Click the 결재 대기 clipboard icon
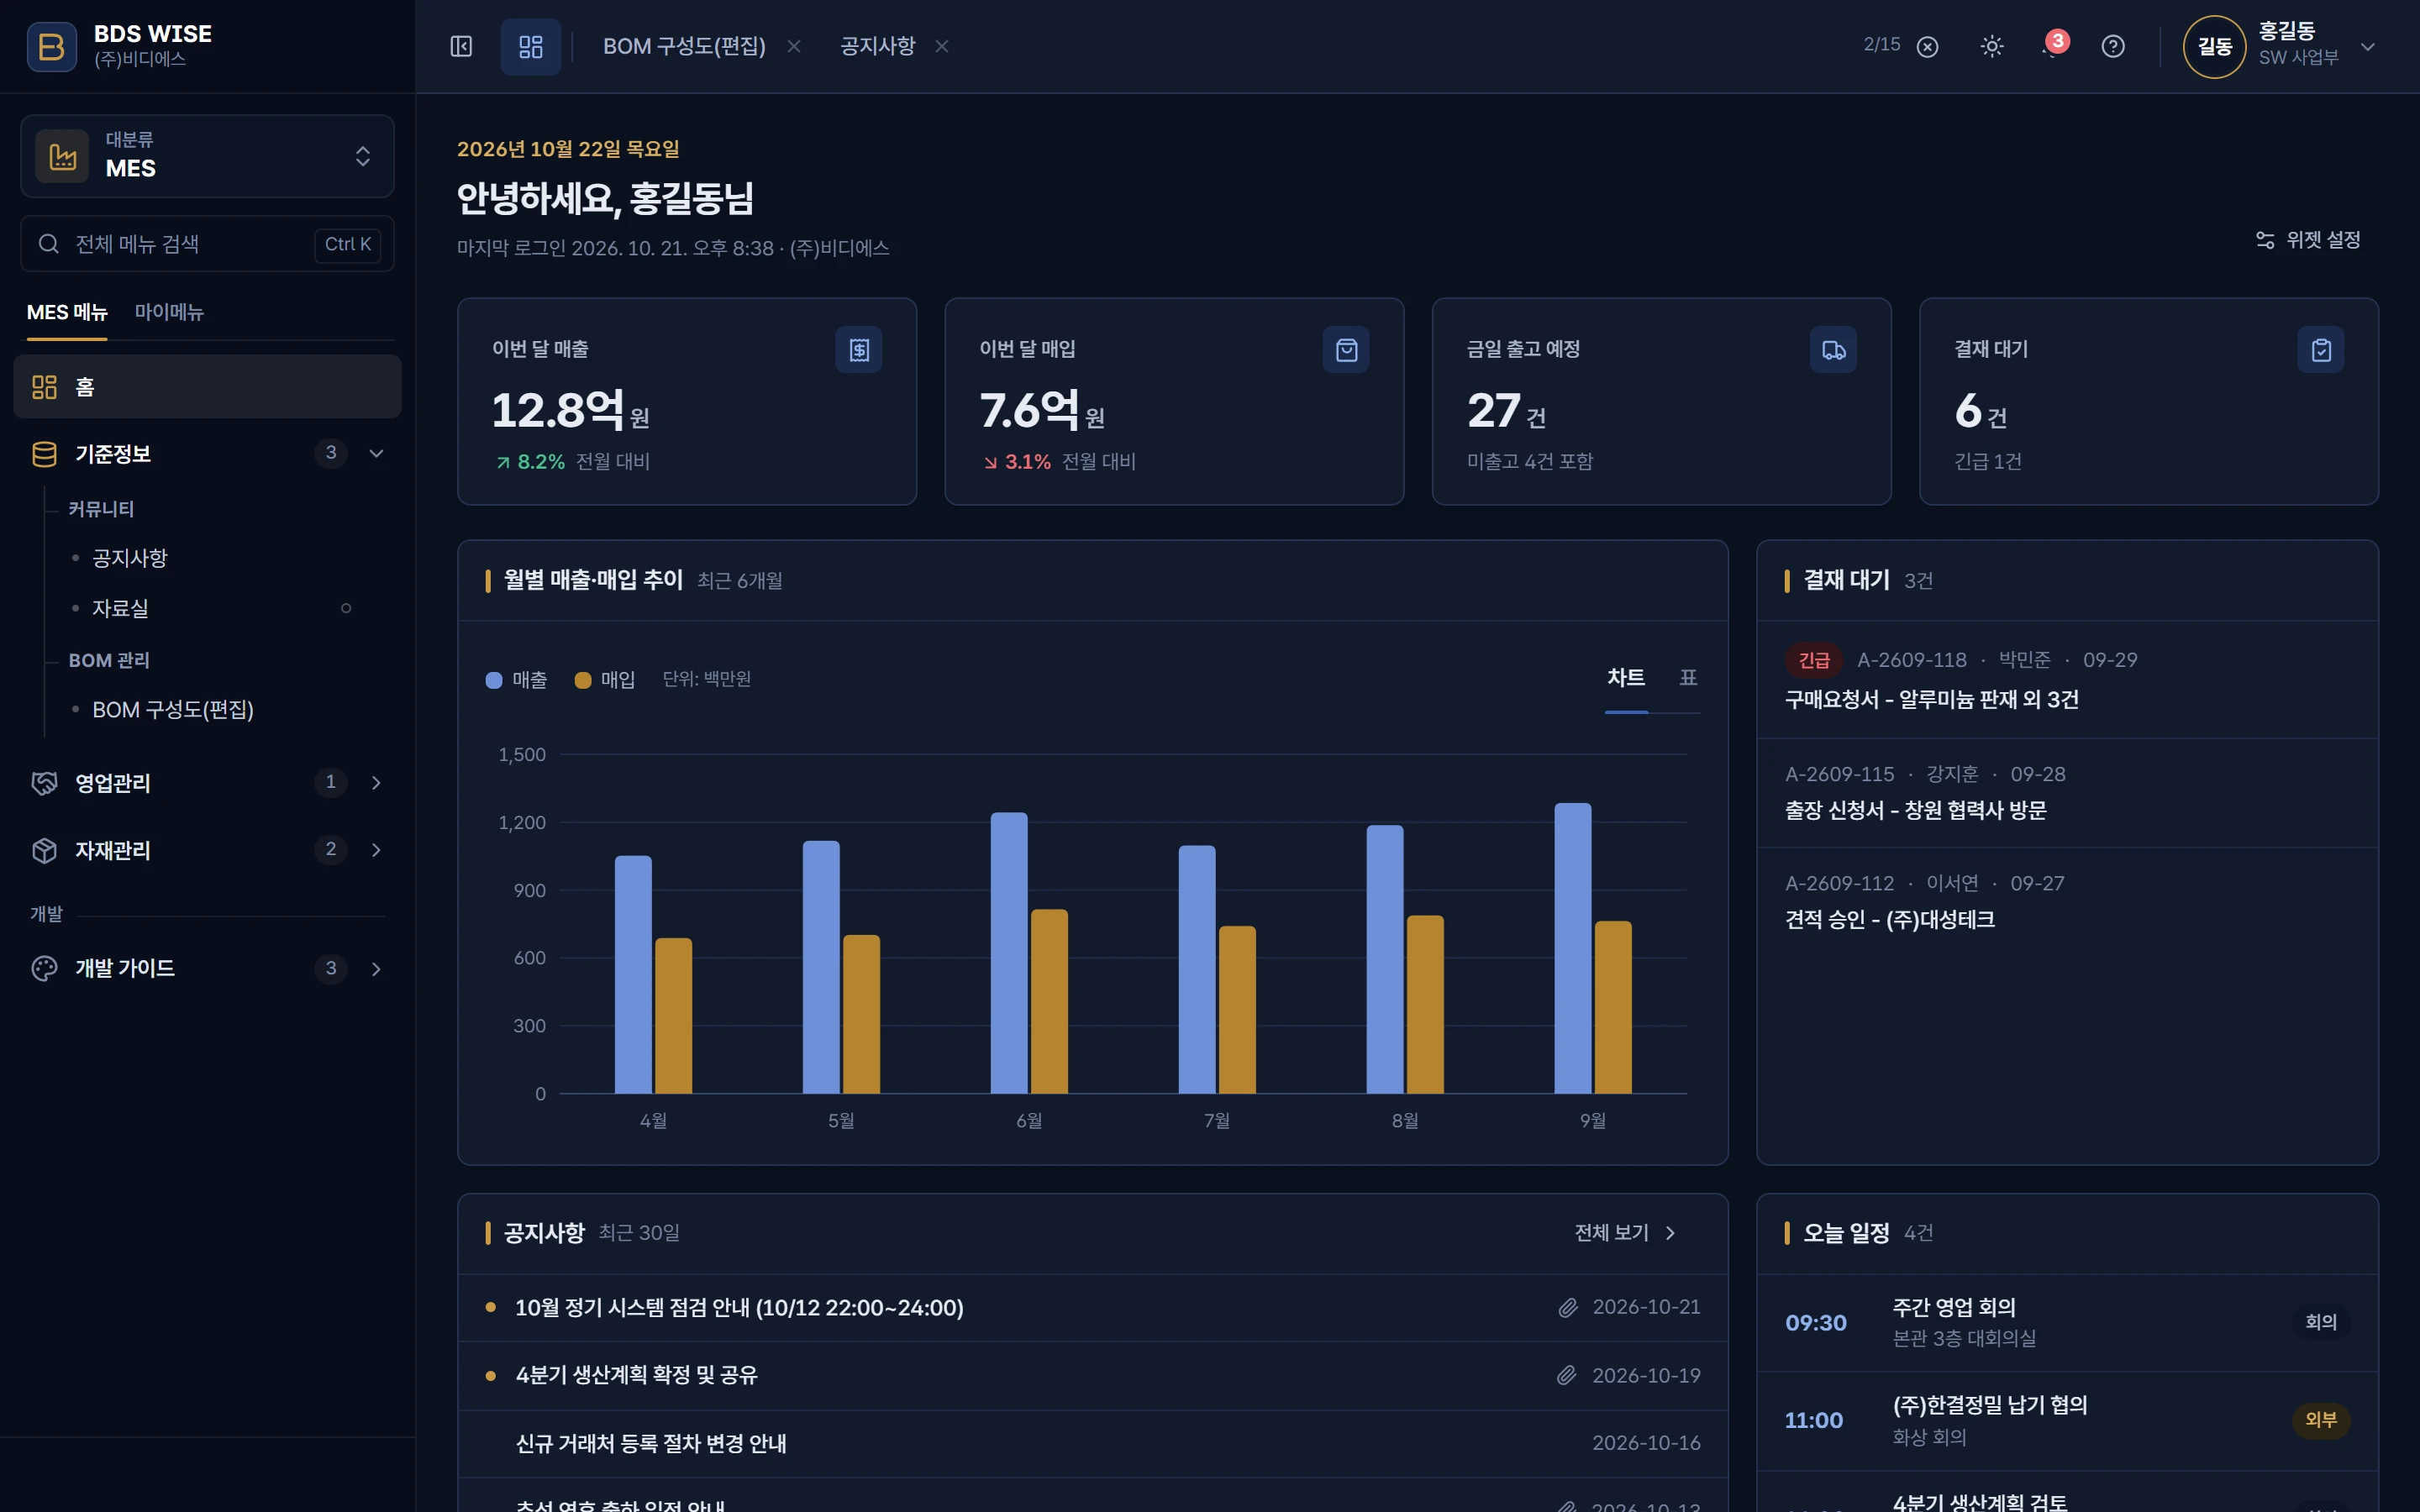The image size is (2420, 1512). click(x=2320, y=350)
